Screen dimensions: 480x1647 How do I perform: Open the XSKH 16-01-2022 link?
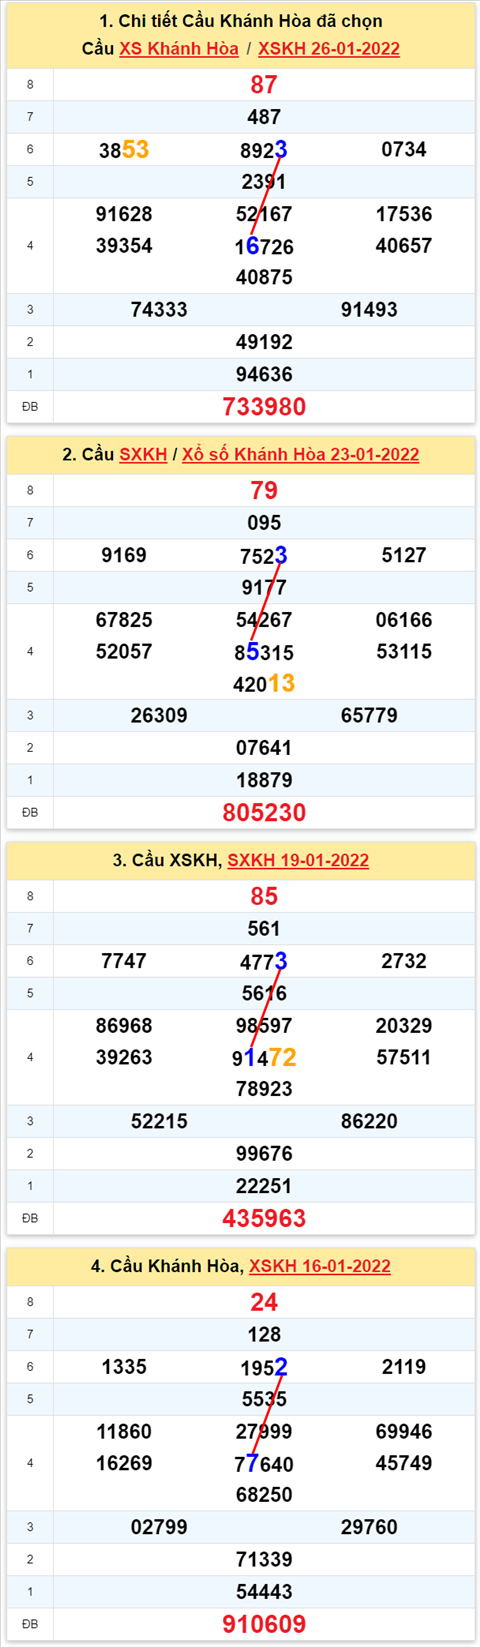(x=320, y=1266)
